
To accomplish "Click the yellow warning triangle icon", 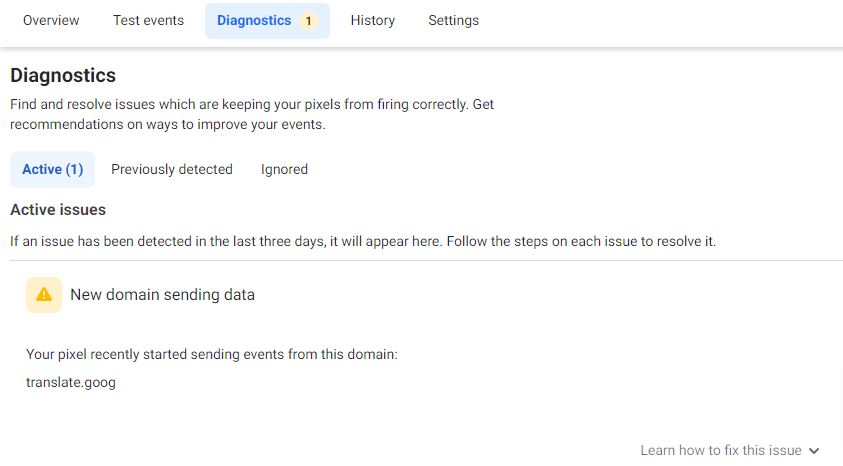I will coord(44,295).
